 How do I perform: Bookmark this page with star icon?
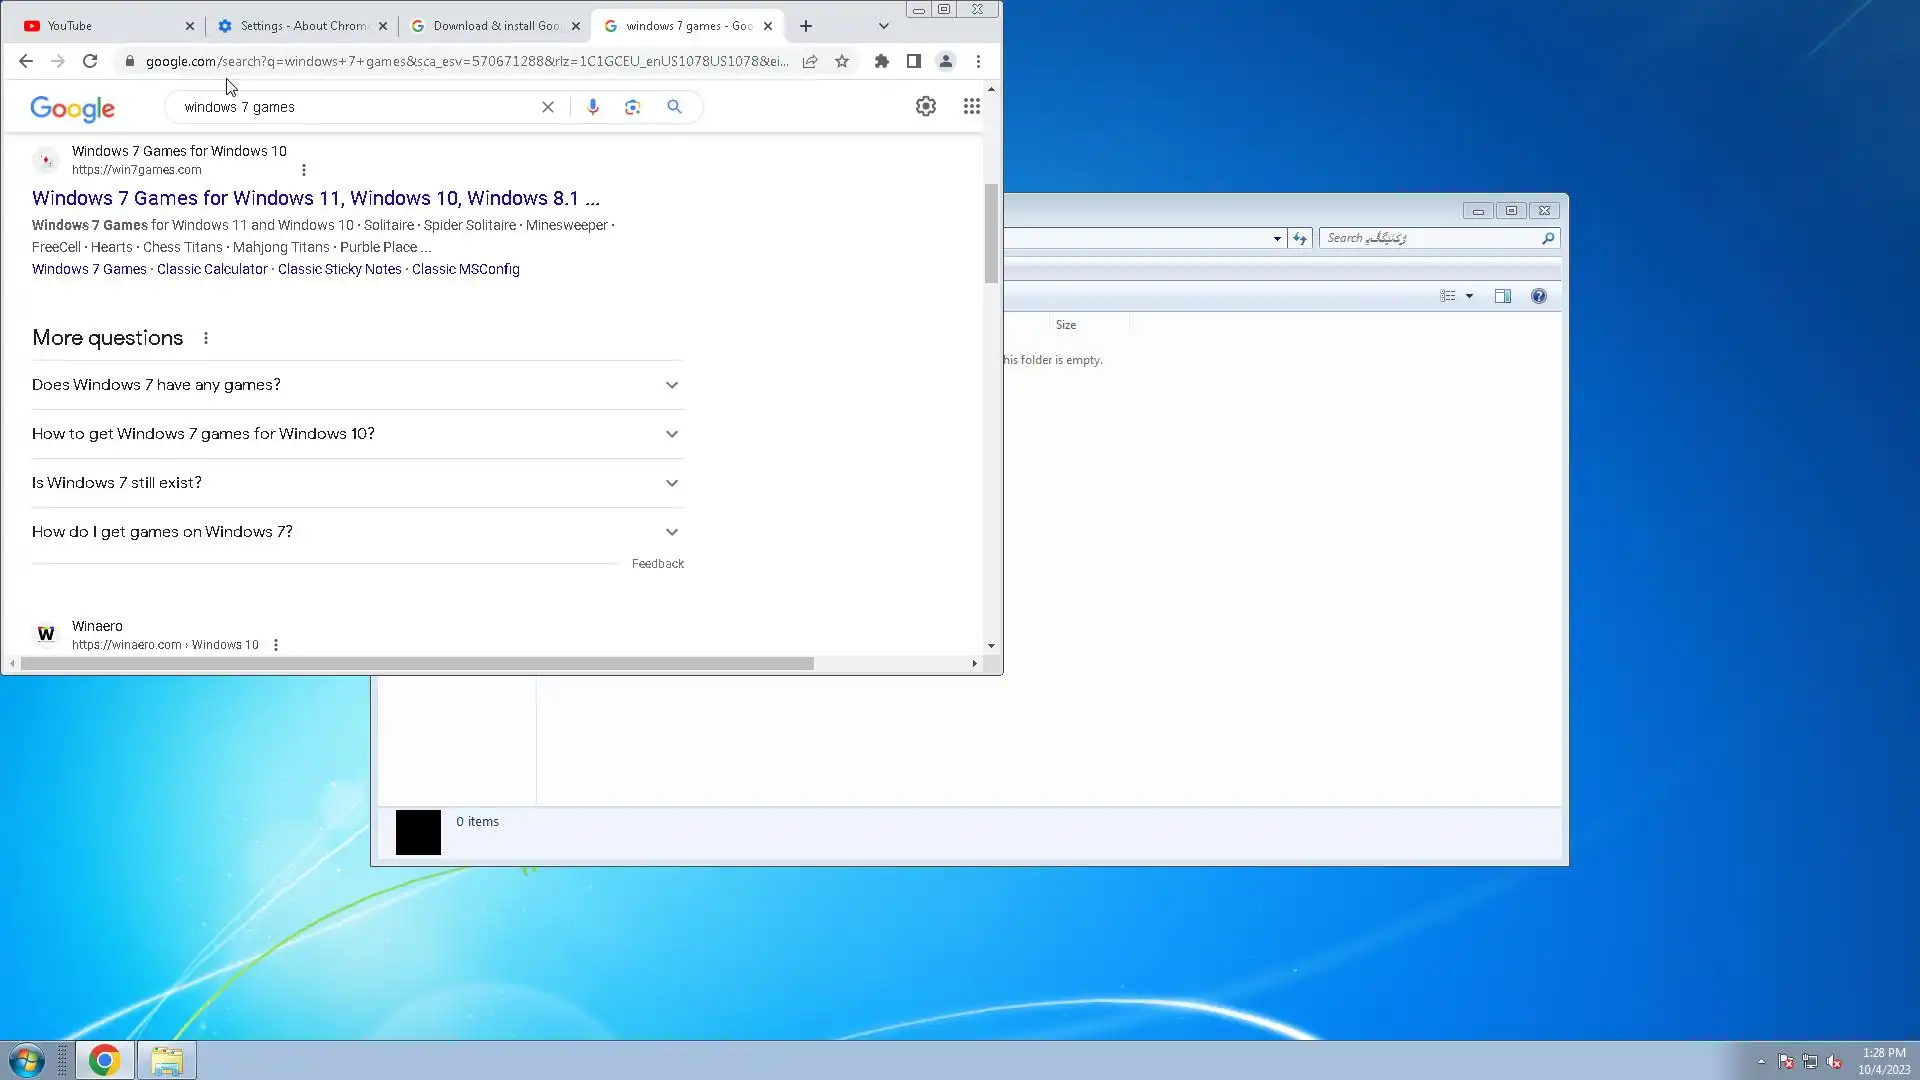842,61
